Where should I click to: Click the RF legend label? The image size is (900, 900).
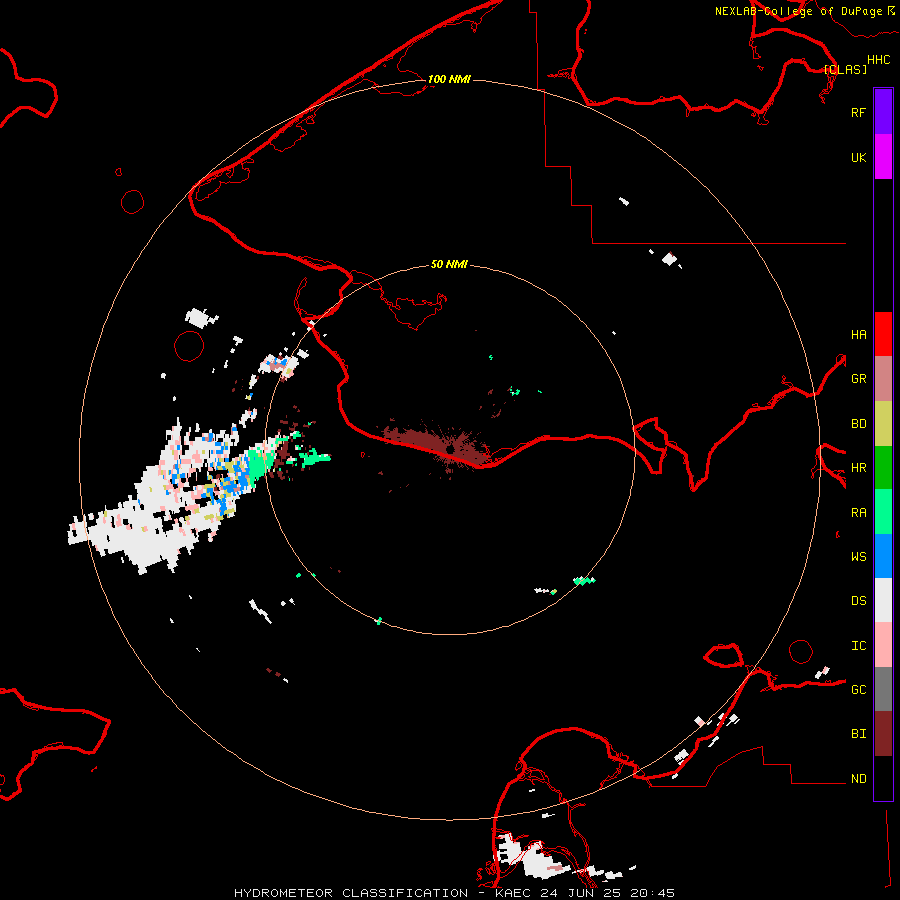858,112
